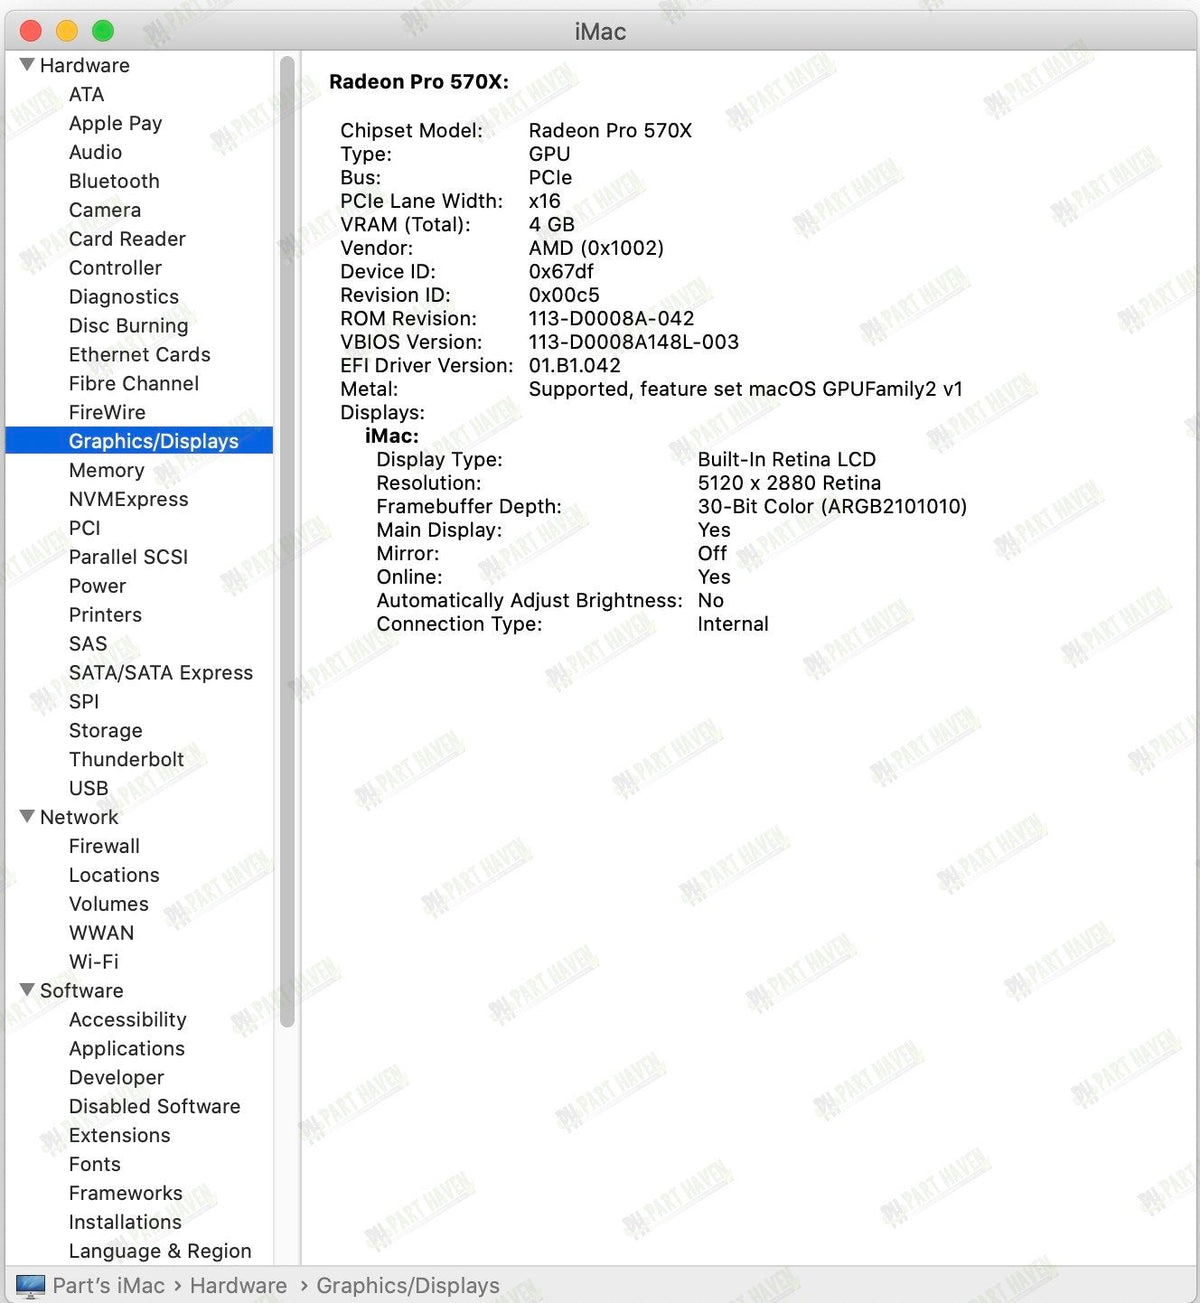Select Fibre Channel in the sidebar

pyautogui.click(x=134, y=384)
